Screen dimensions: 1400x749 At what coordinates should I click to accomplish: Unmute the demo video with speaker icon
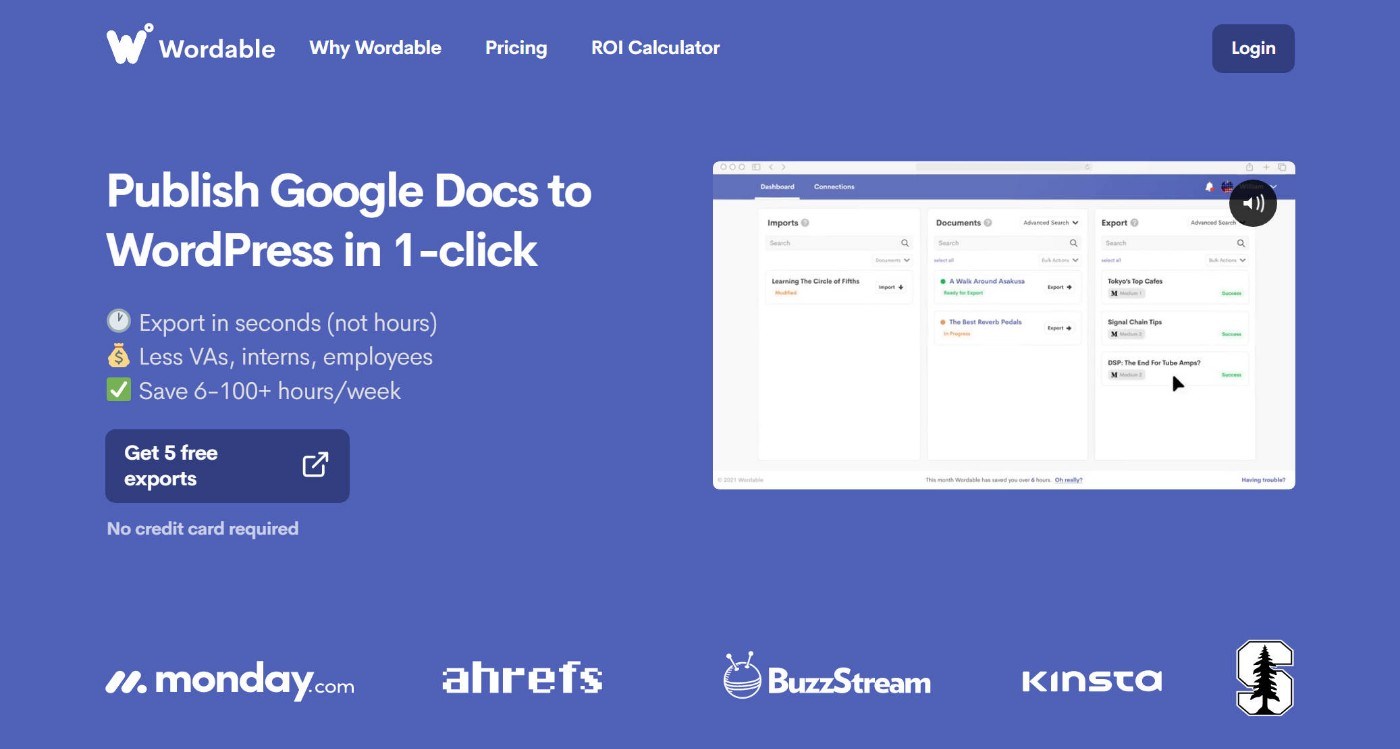click(1253, 203)
